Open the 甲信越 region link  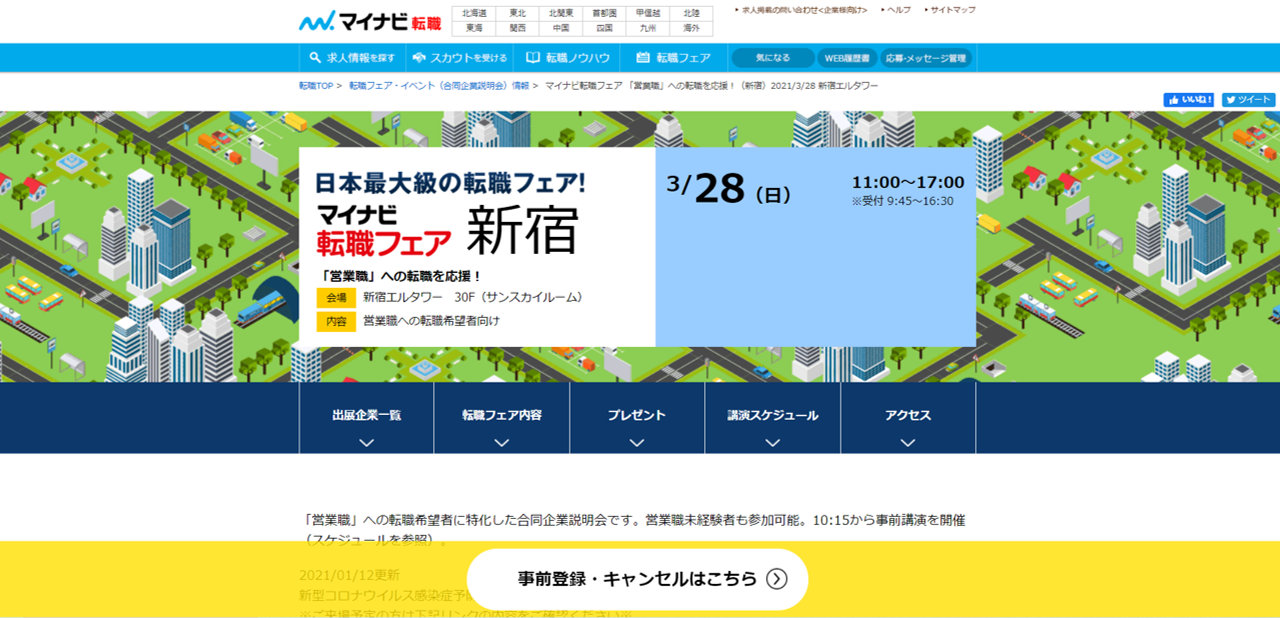(648, 14)
